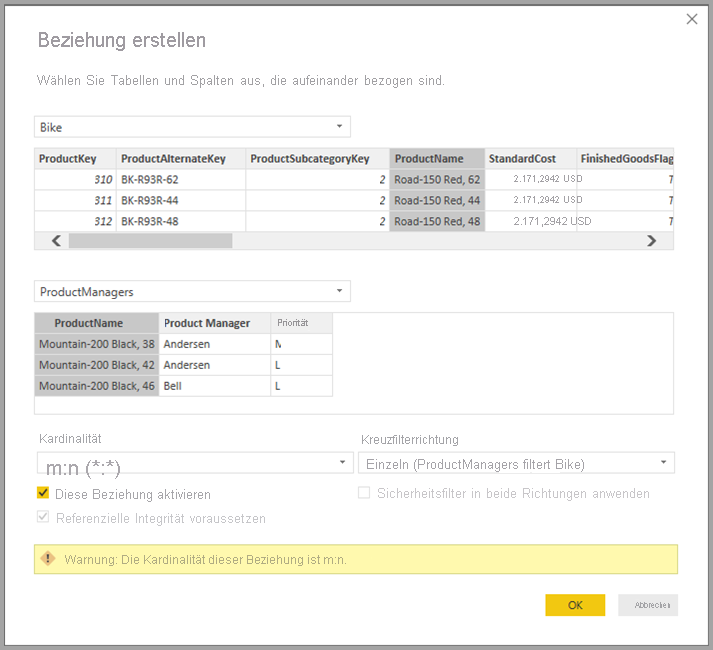Viewport: 713px width, 650px height.
Task: Click cell Road-150 Red, 62
Action: point(437,180)
